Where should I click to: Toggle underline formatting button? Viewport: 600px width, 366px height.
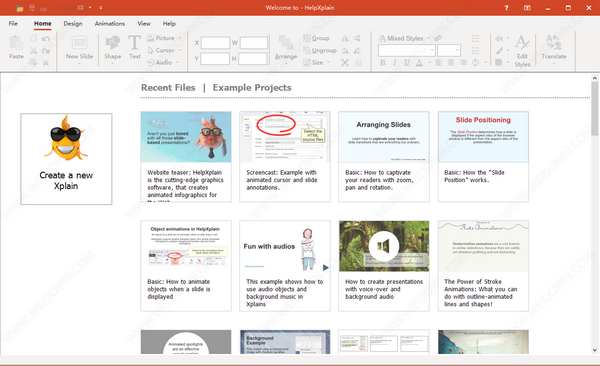point(406,62)
